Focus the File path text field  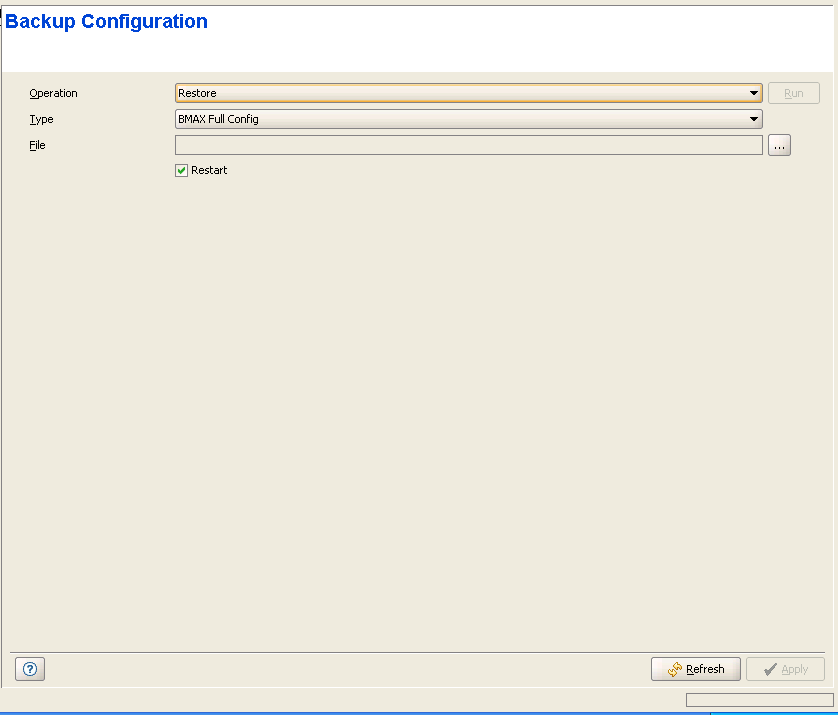tap(468, 145)
